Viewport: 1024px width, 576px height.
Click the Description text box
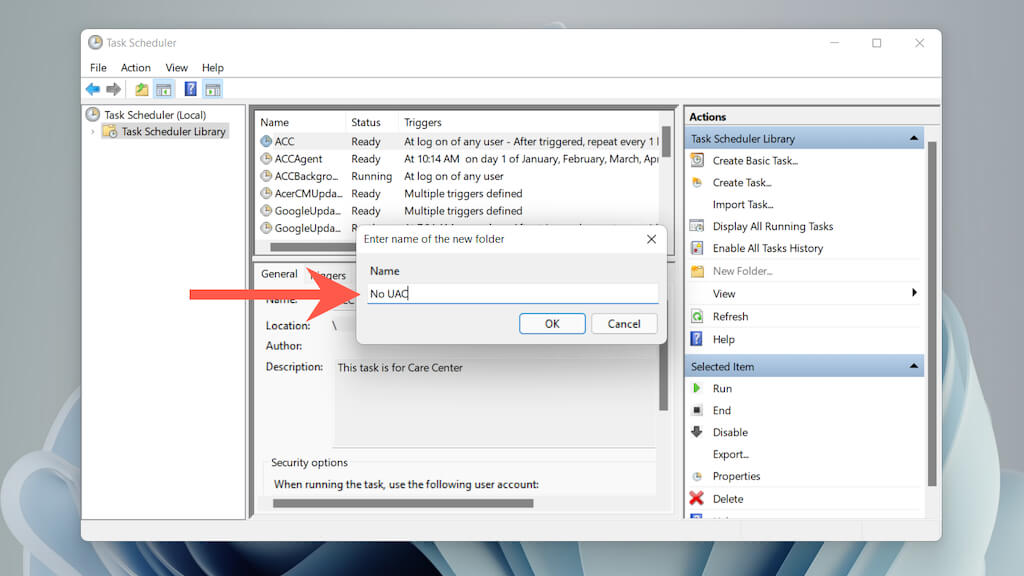tap(495, 402)
